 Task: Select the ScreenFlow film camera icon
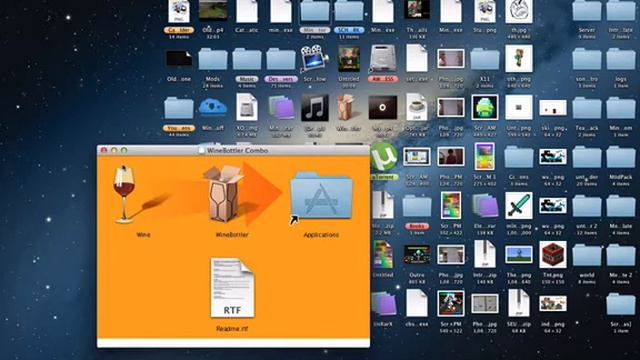315,59
